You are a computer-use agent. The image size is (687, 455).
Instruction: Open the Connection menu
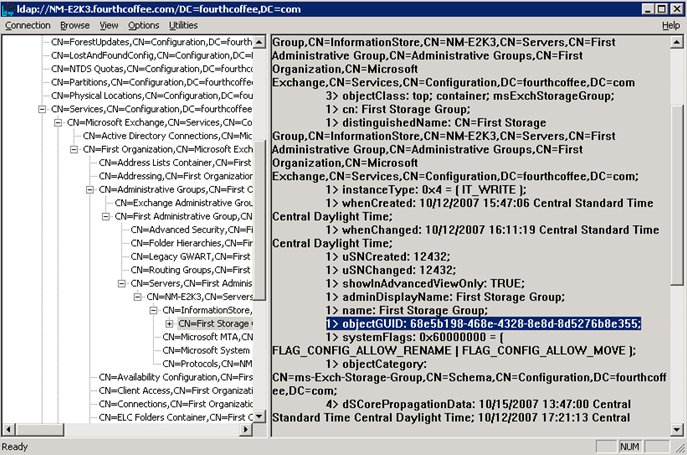[x=28, y=25]
